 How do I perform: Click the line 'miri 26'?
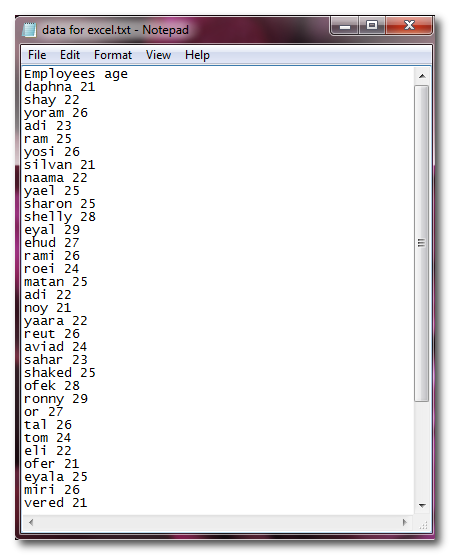pyautogui.click(x=52, y=490)
